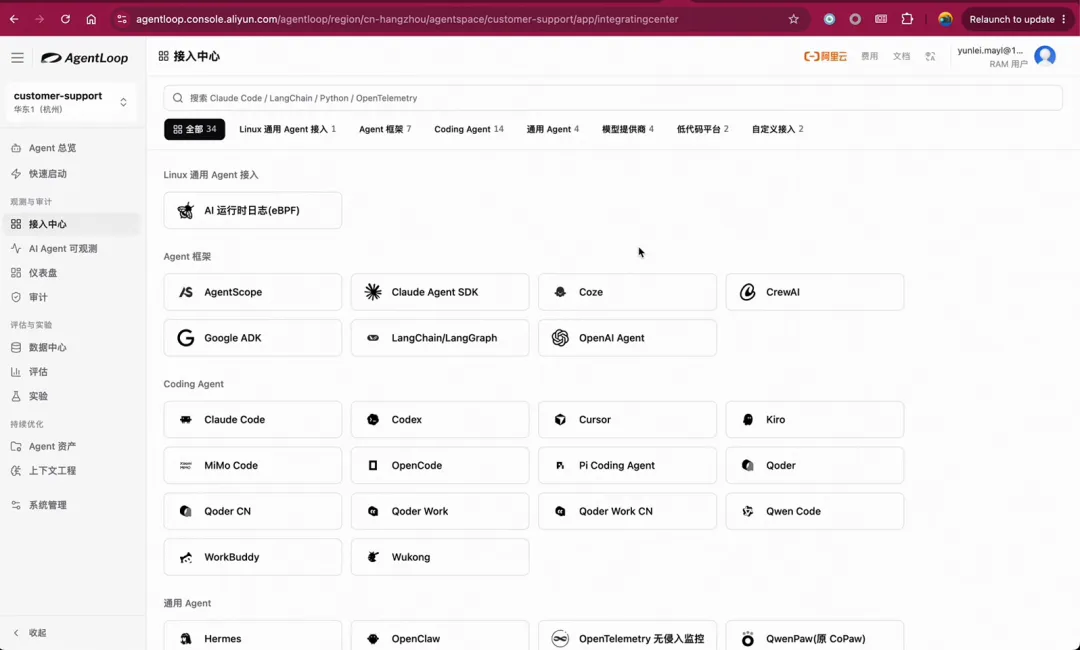This screenshot has height=650, width=1080.
Task: Click the CrewAI icon
Action: 747,292
